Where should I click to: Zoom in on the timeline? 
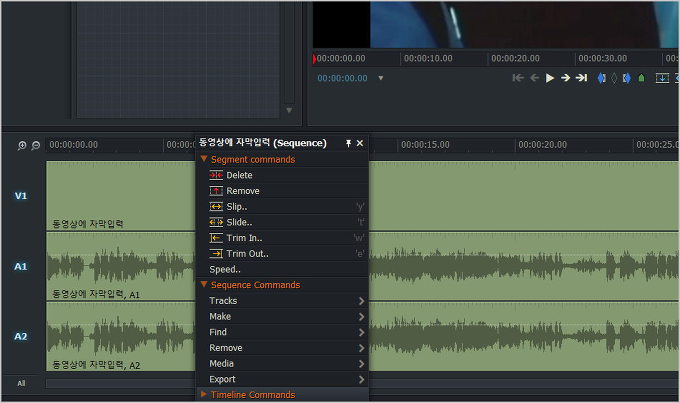point(22,145)
